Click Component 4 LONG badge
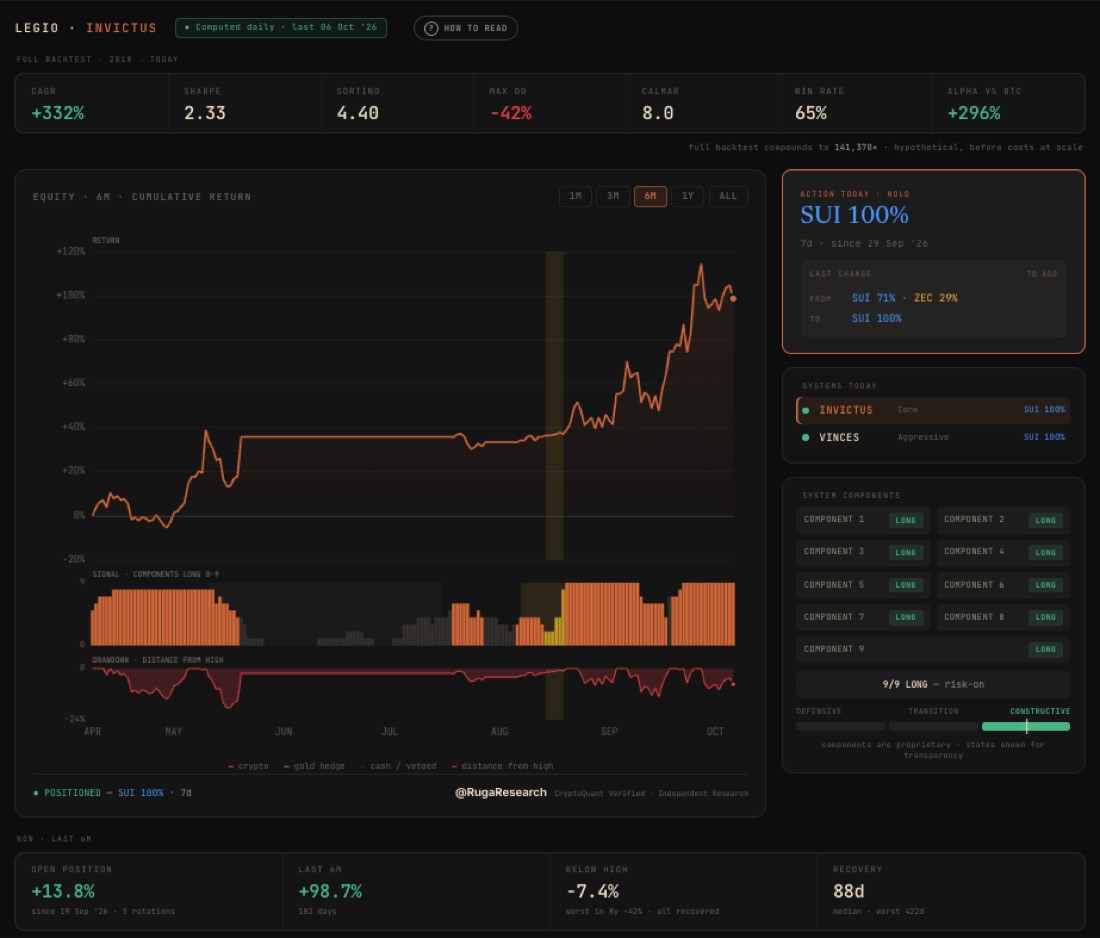 [1045, 552]
